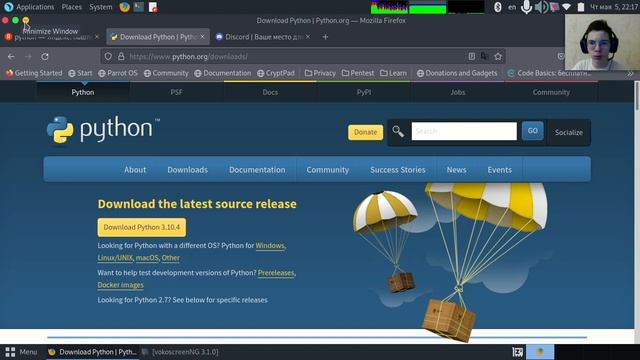
Task: Open the PSF top site tab
Action: [x=176, y=92]
